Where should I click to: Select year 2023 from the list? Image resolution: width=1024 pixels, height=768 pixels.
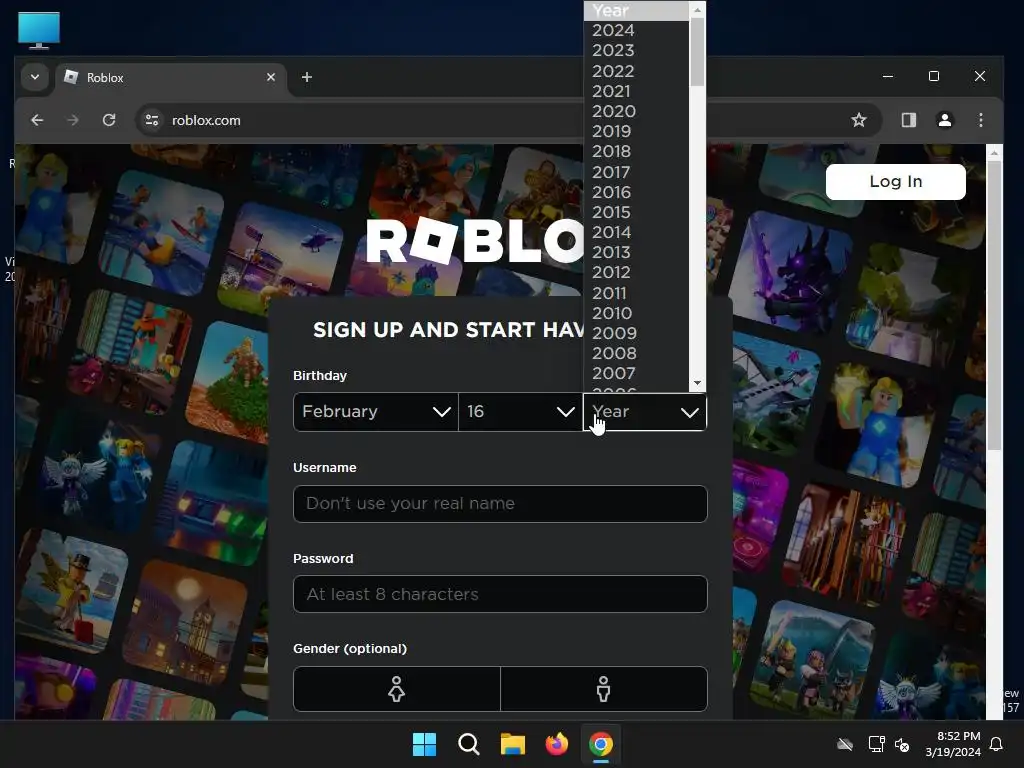point(635,50)
